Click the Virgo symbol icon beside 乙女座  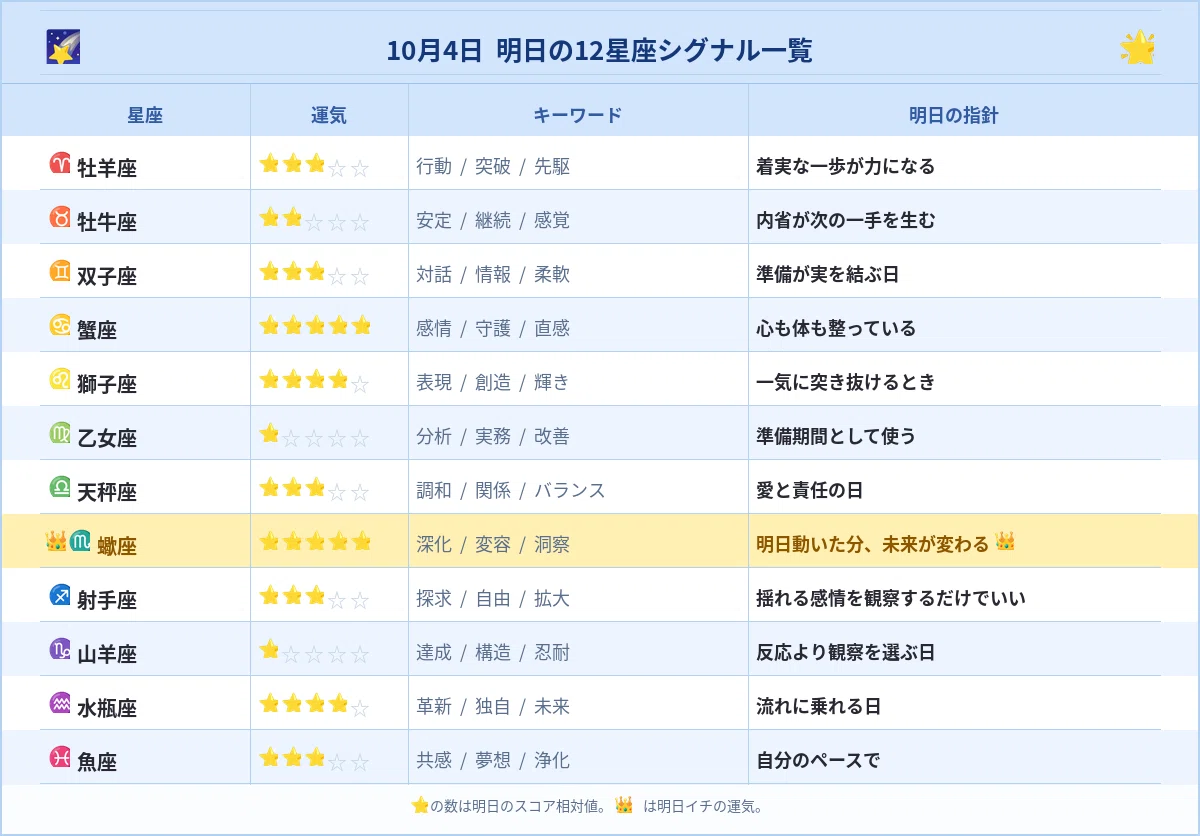(x=60, y=433)
